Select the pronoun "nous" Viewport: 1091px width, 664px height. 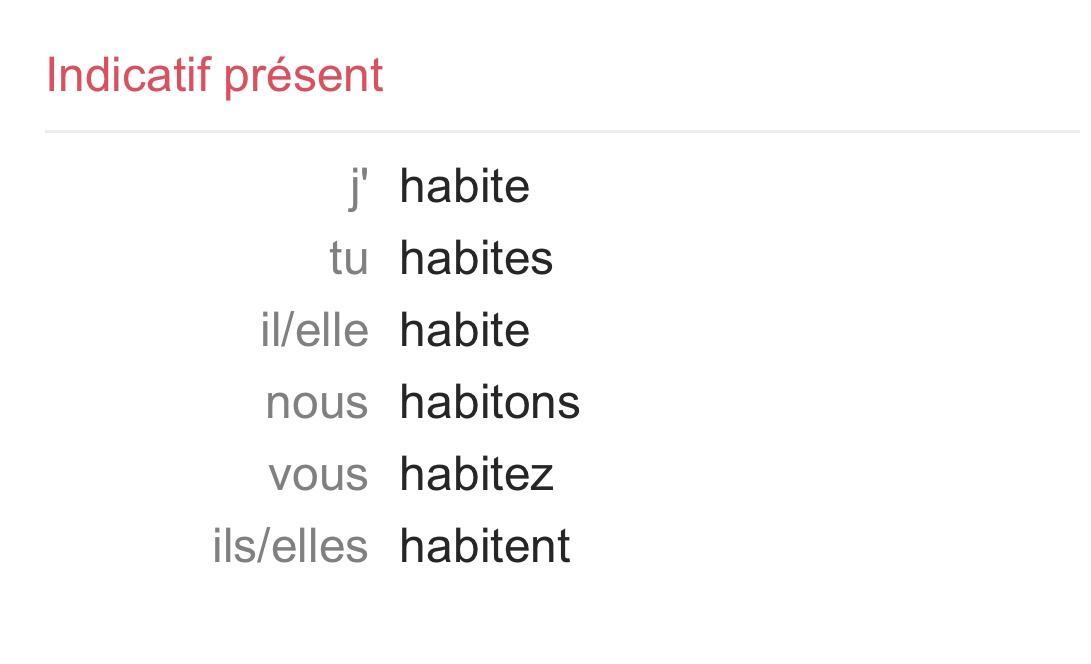click(317, 403)
